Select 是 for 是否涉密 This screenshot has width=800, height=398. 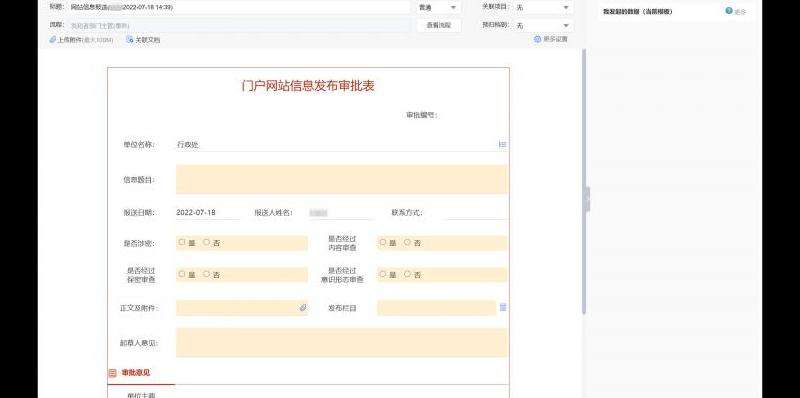182,242
